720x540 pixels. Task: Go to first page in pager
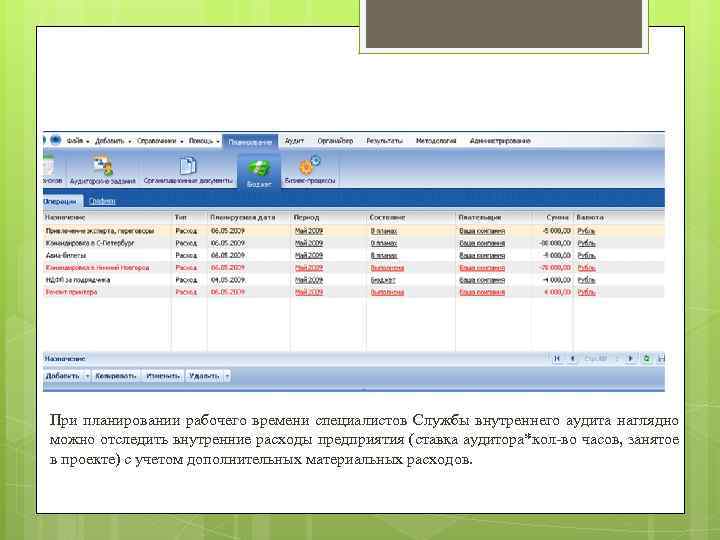557,358
